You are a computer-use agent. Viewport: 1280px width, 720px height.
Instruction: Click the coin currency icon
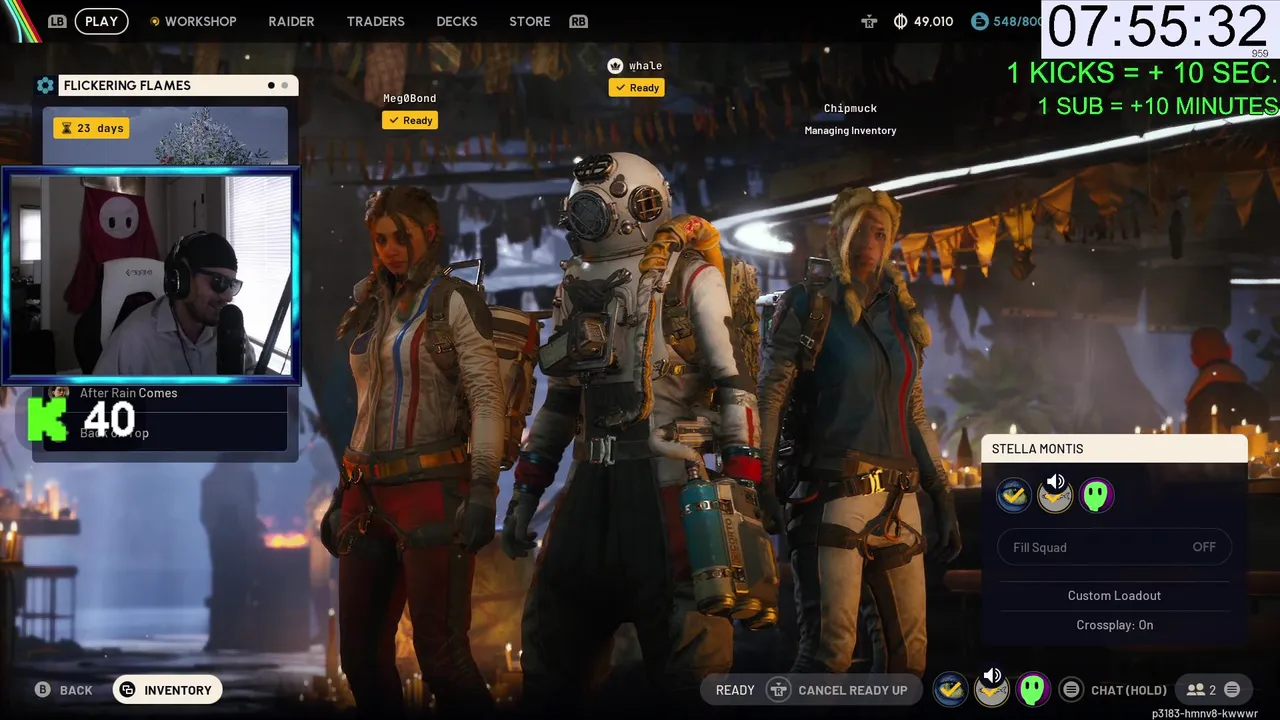pyautogui.click(x=900, y=21)
